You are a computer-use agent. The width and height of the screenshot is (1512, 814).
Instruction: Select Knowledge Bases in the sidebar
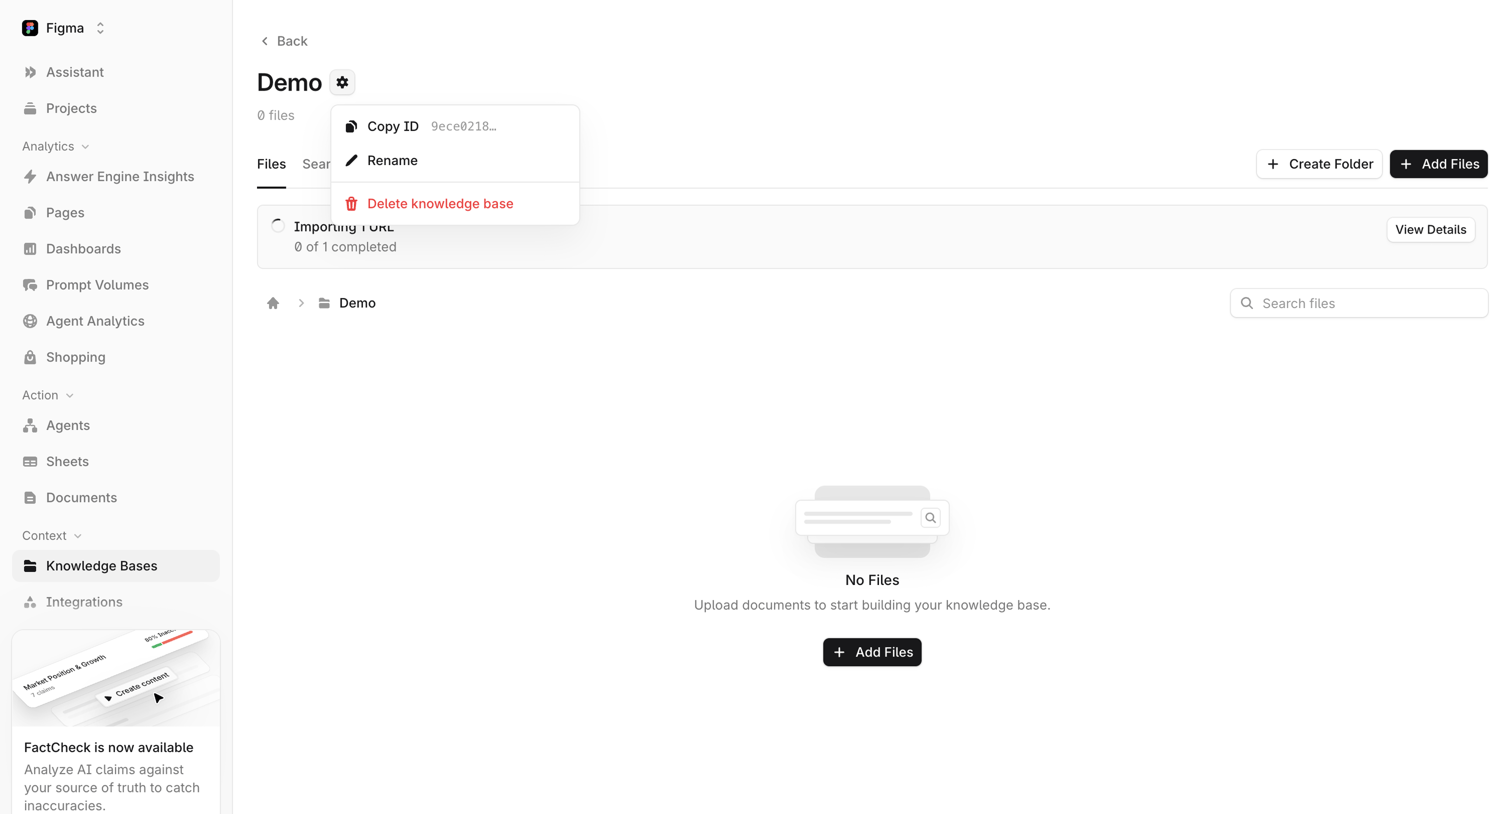click(x=116, y=566)
